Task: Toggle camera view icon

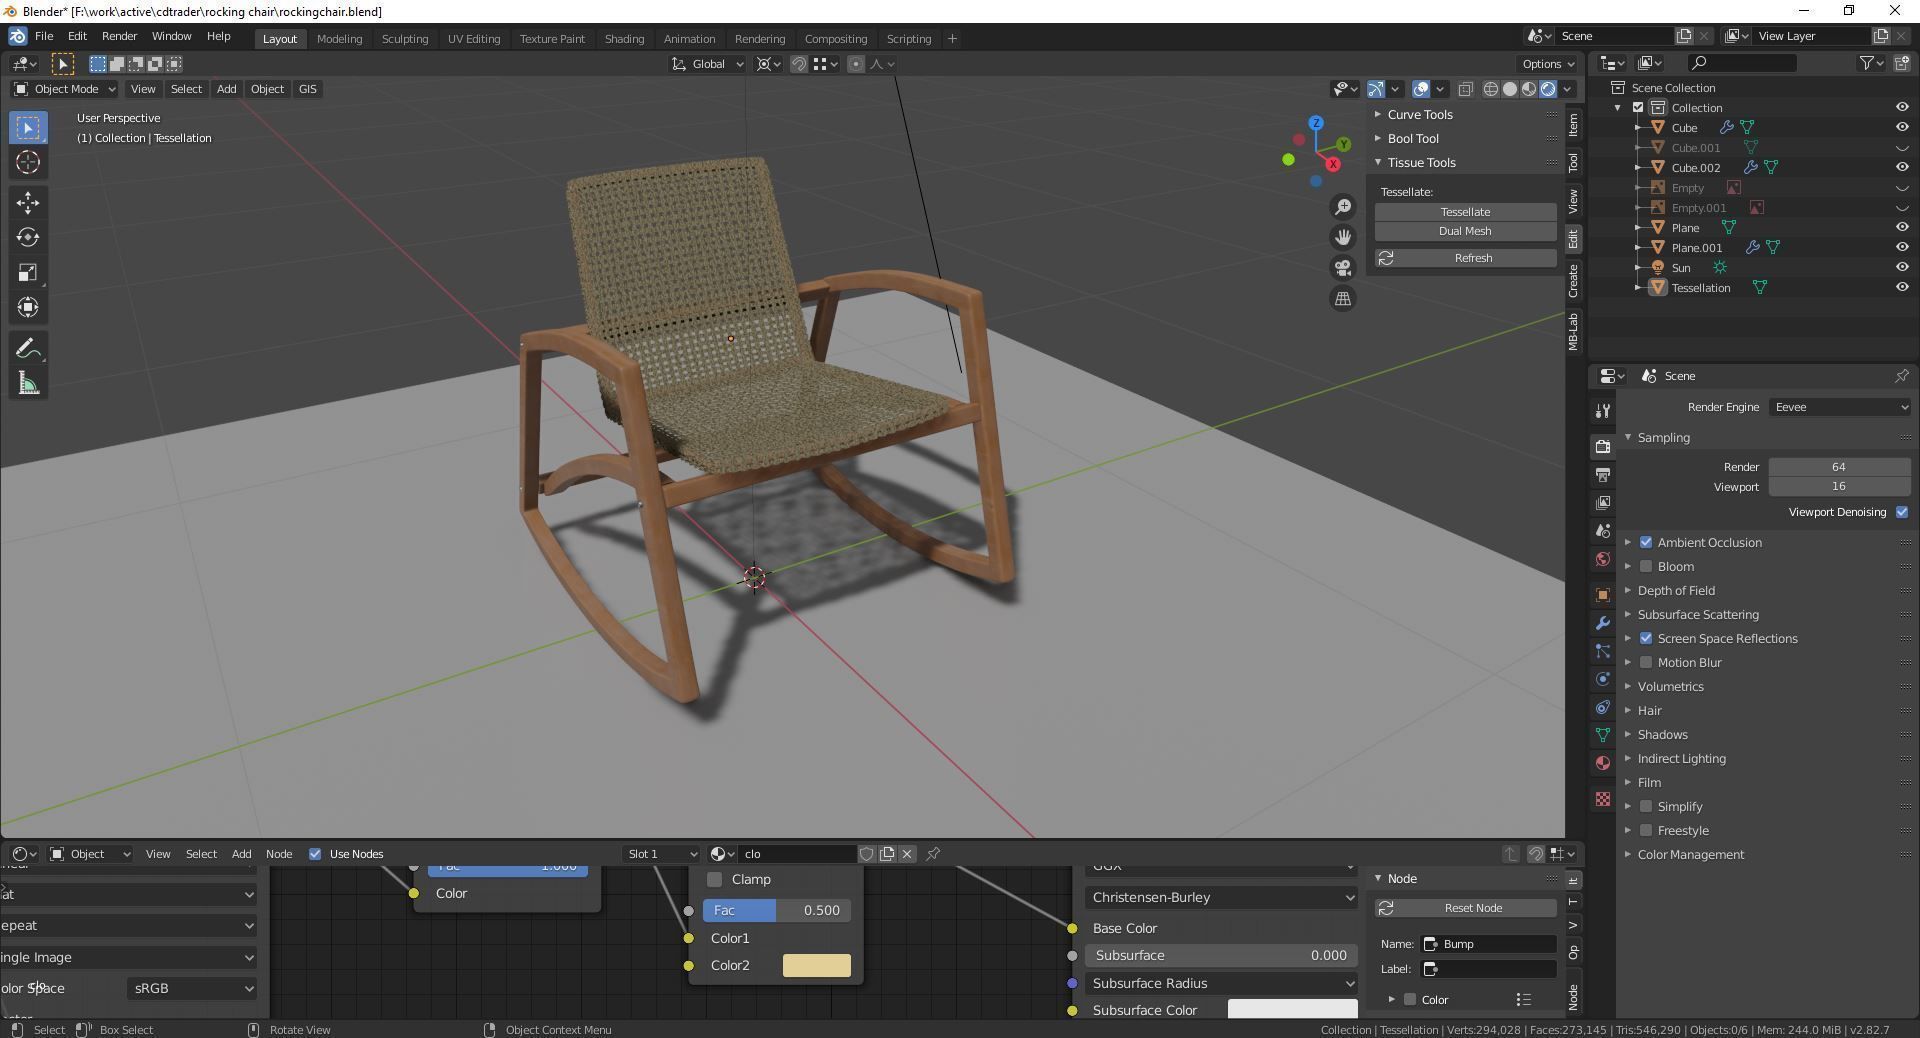Action: click(x=1343, y=268)
